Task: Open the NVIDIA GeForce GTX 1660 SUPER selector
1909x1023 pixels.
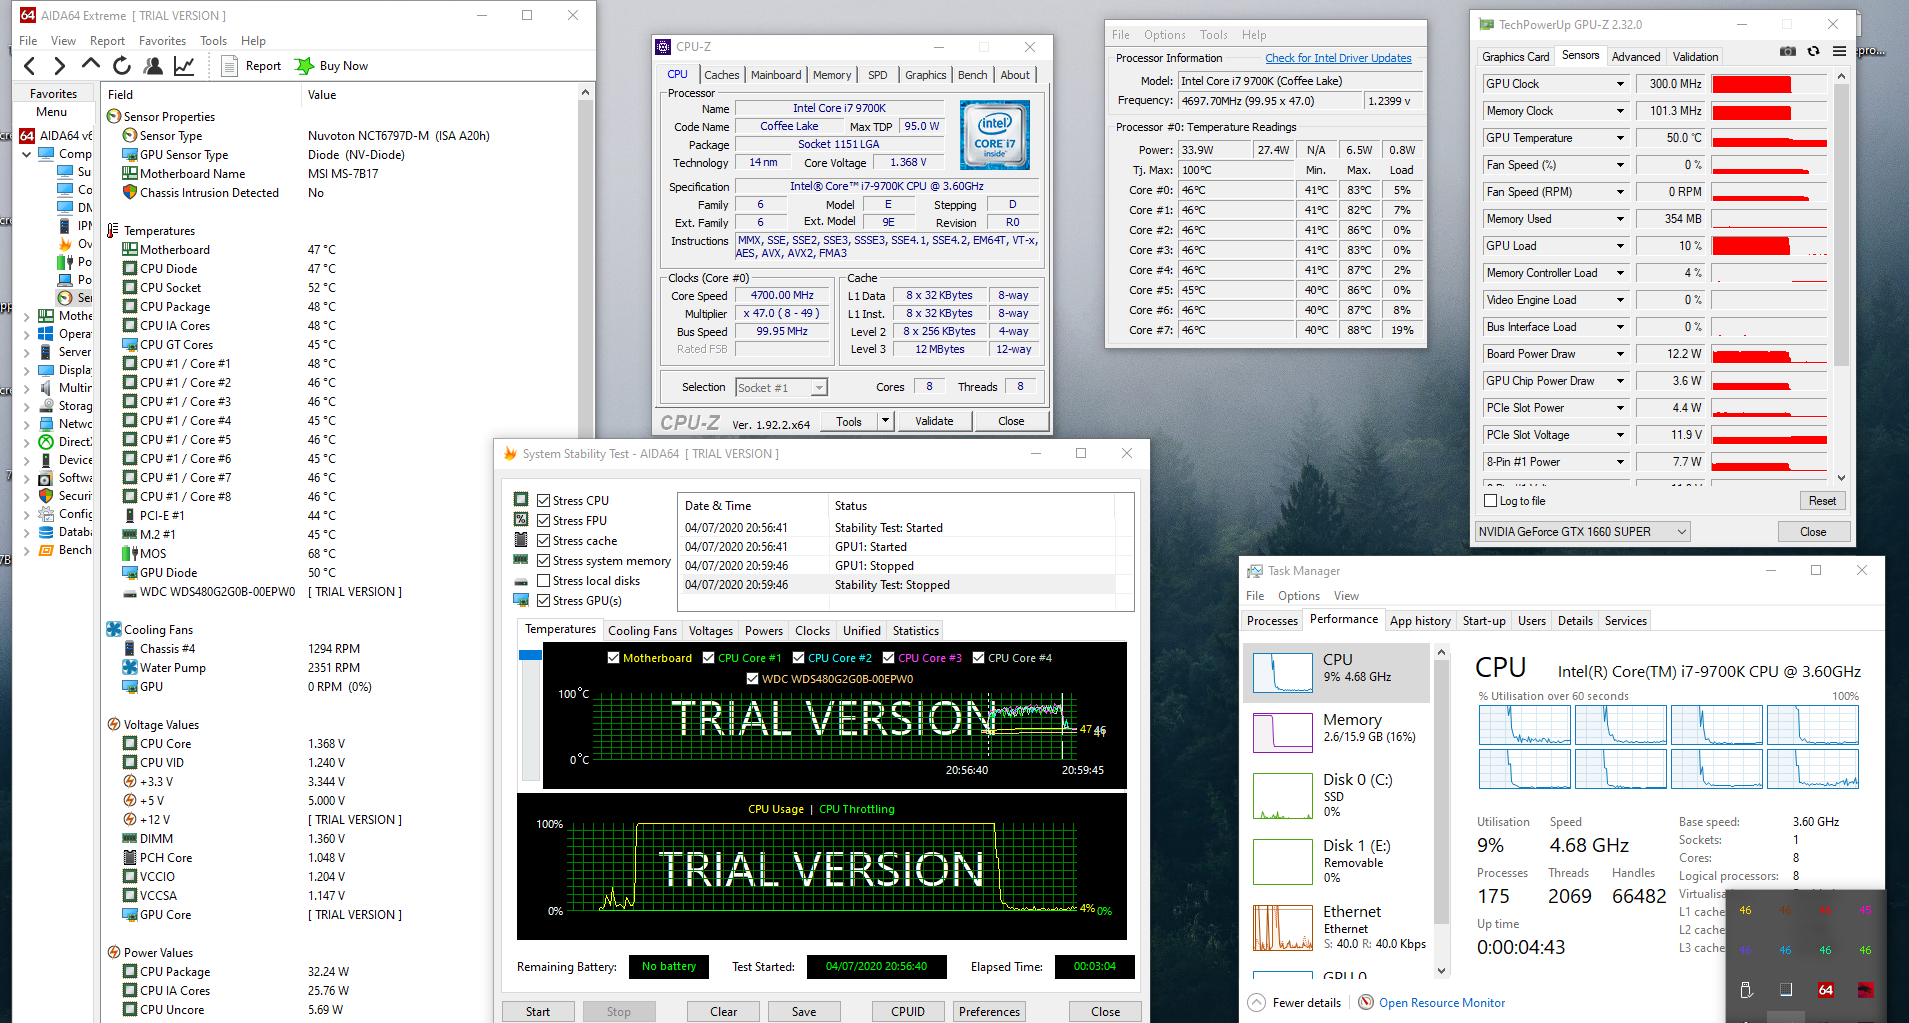Action: pyautogui.click(x=1583, y=532)
